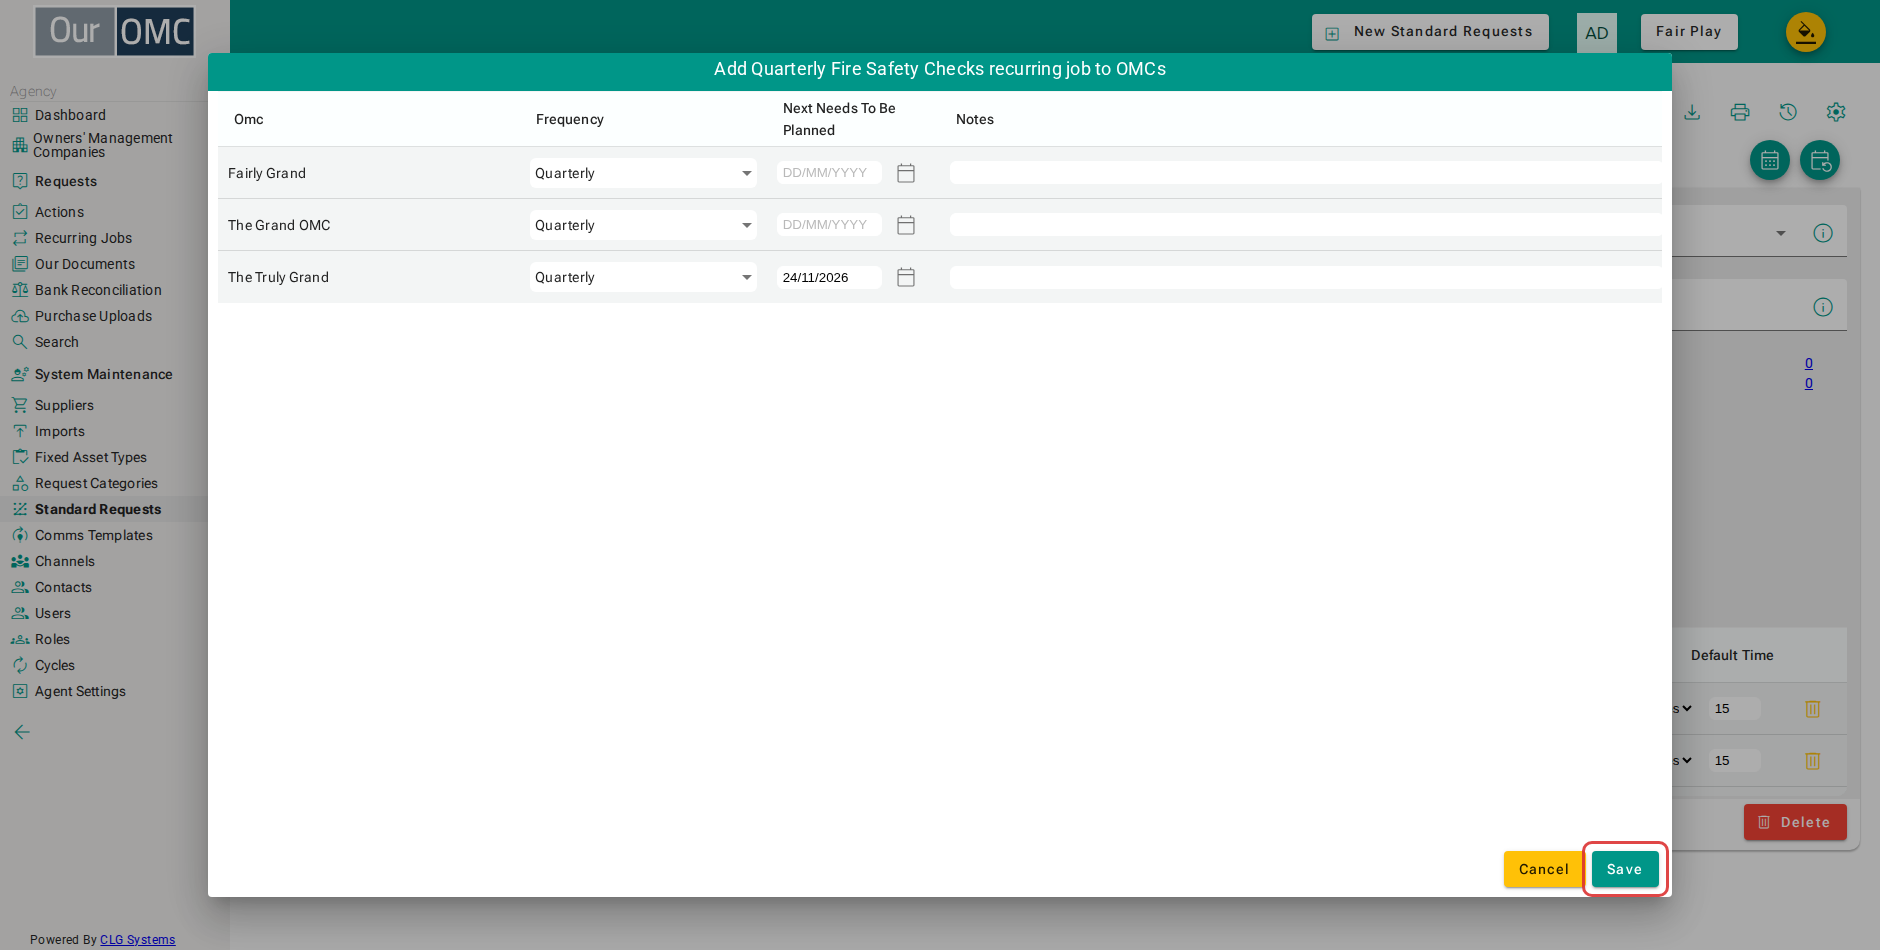1880x950 pixels.
Task: Open Comms Templates in sidebar
Action: [x=94, y=535]
